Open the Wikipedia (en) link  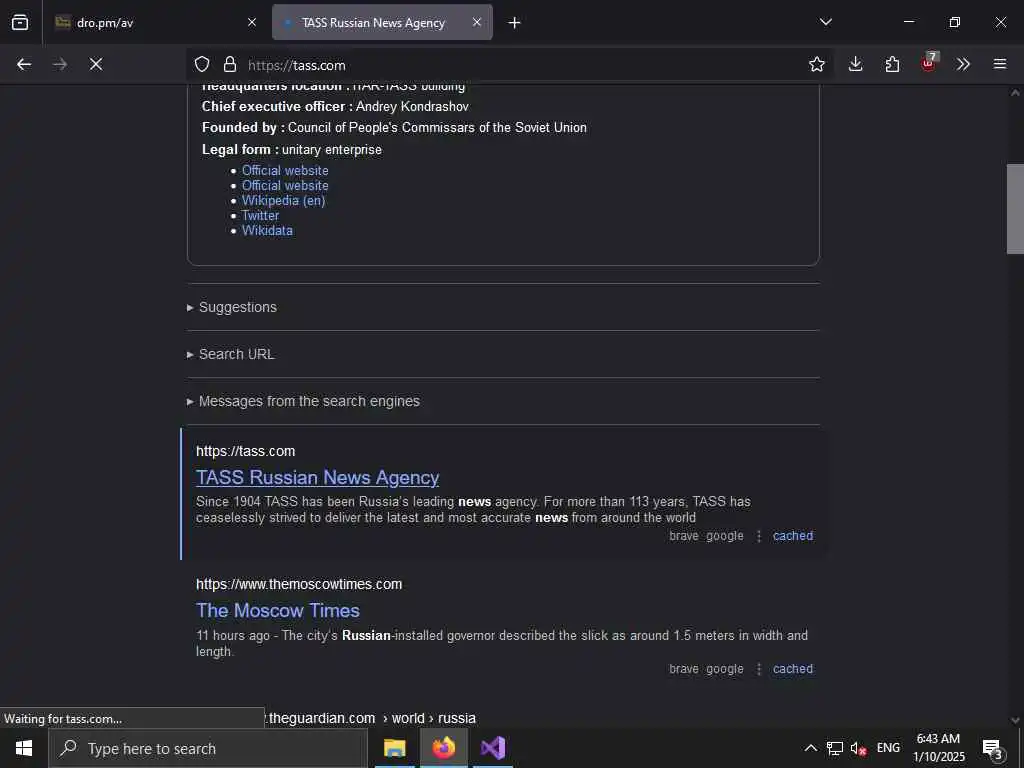coord(283,200)
